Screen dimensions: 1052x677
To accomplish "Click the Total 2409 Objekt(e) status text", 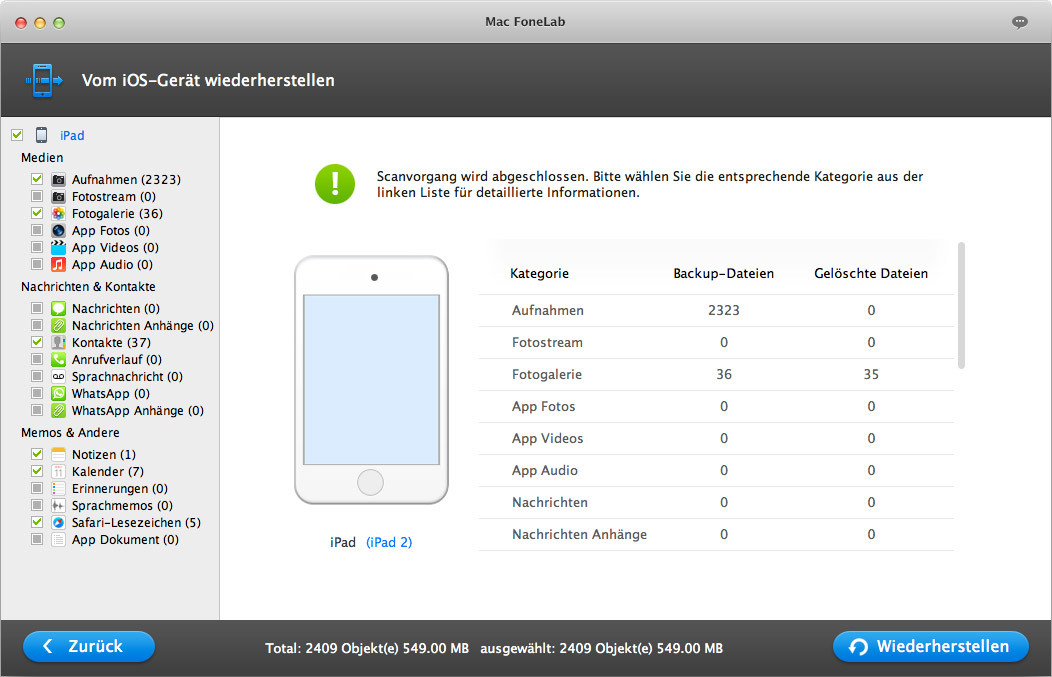I will tap(367, 648).
